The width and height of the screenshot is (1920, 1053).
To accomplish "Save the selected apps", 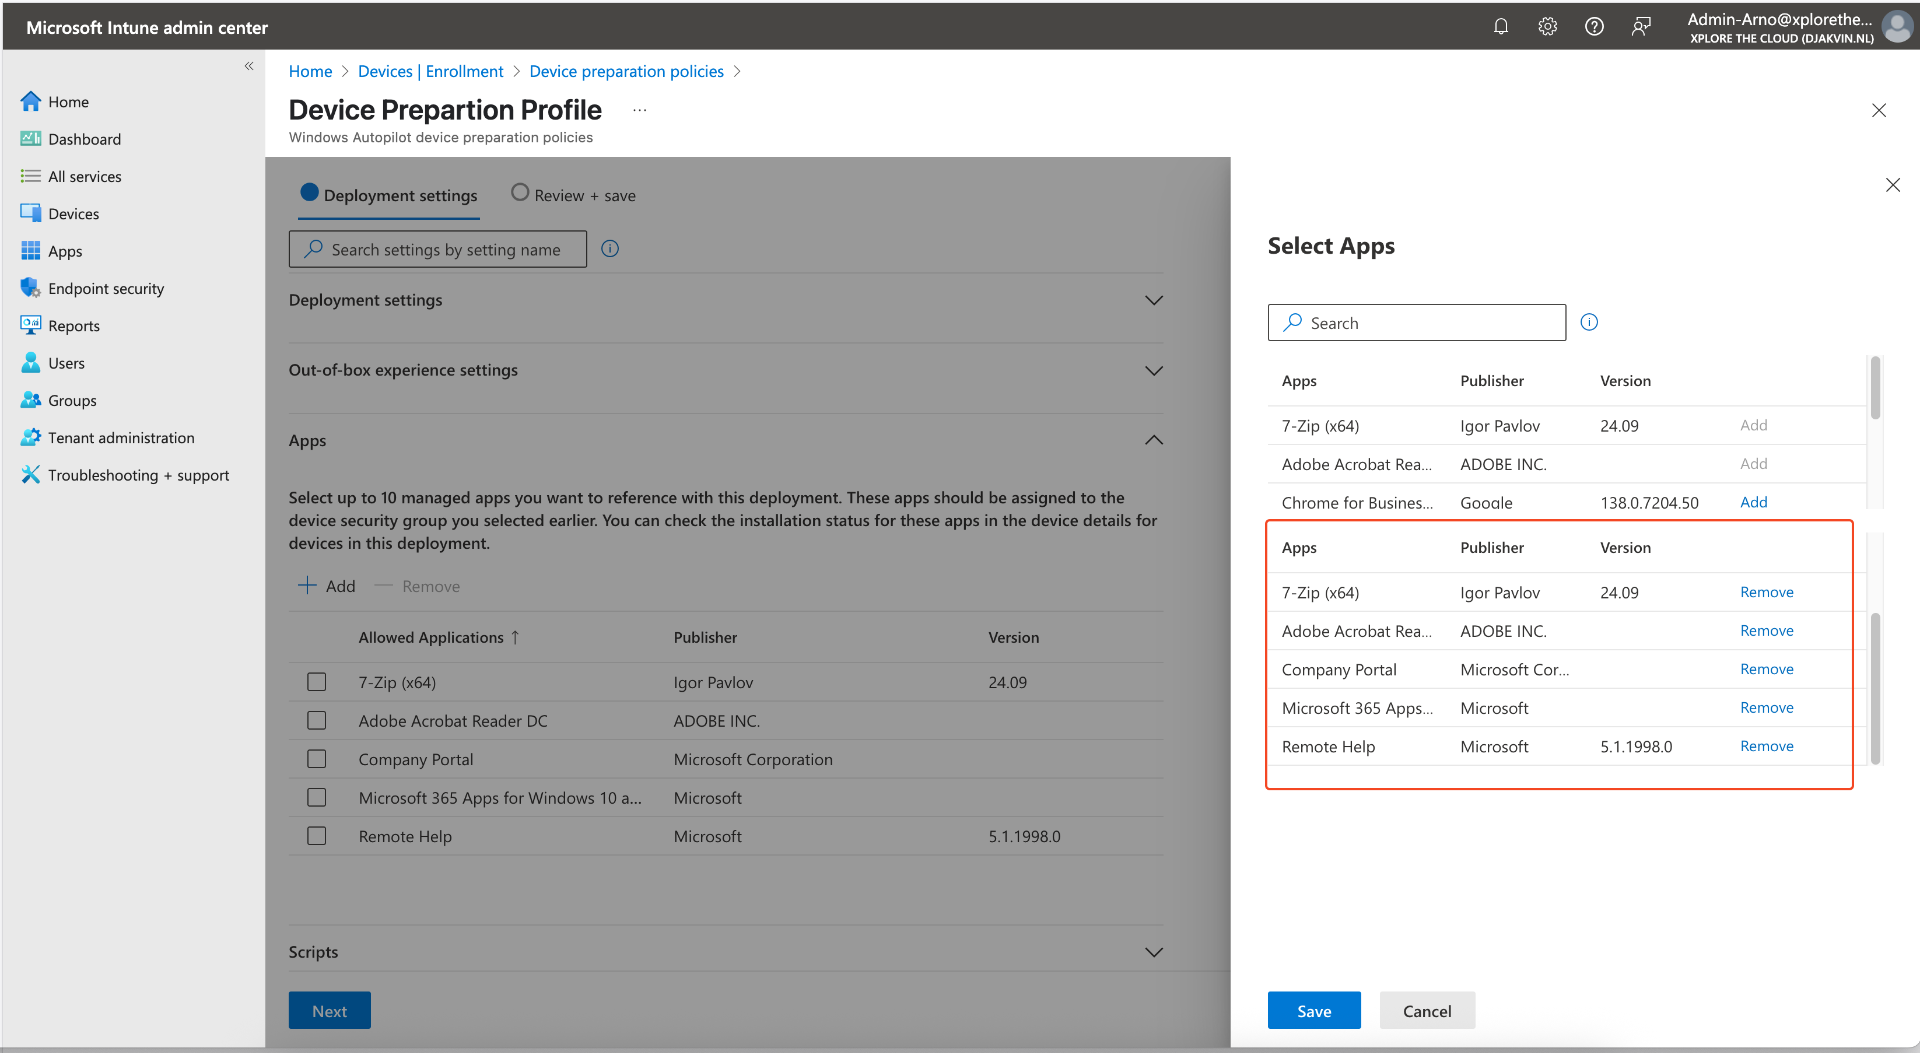I will tap(1314, 1011).
